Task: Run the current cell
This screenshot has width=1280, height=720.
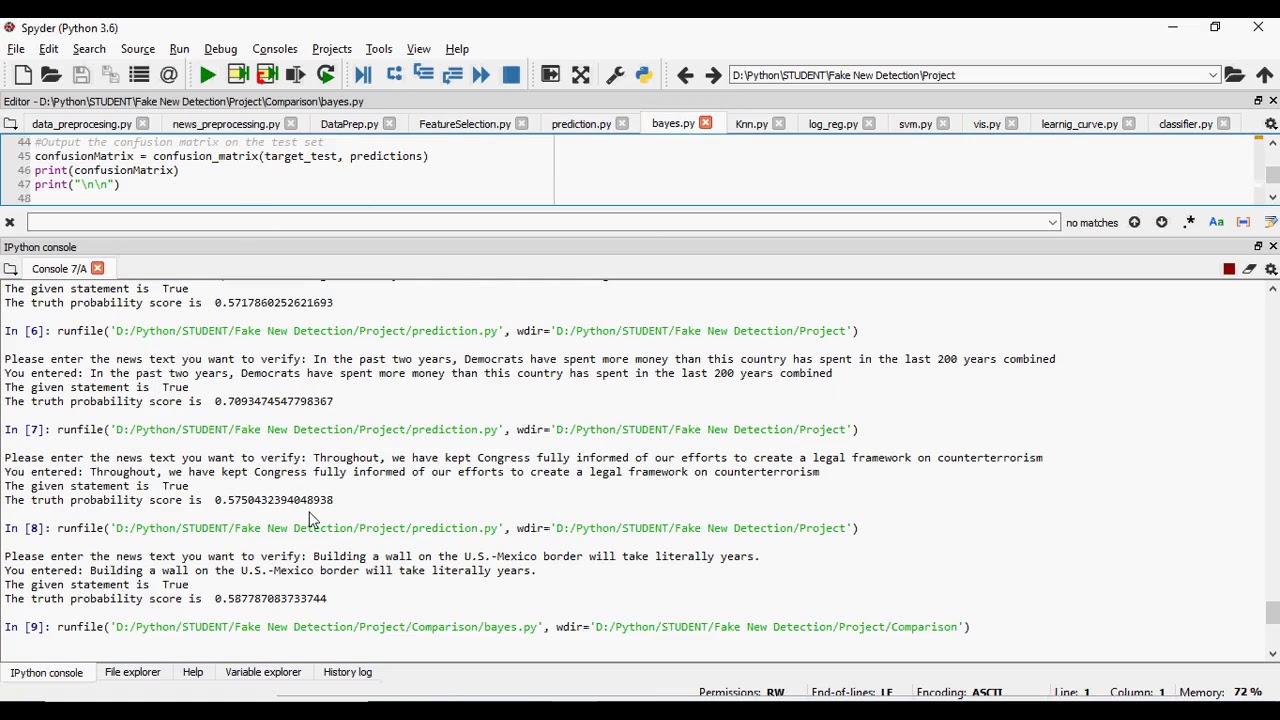Action: (237, 75)
